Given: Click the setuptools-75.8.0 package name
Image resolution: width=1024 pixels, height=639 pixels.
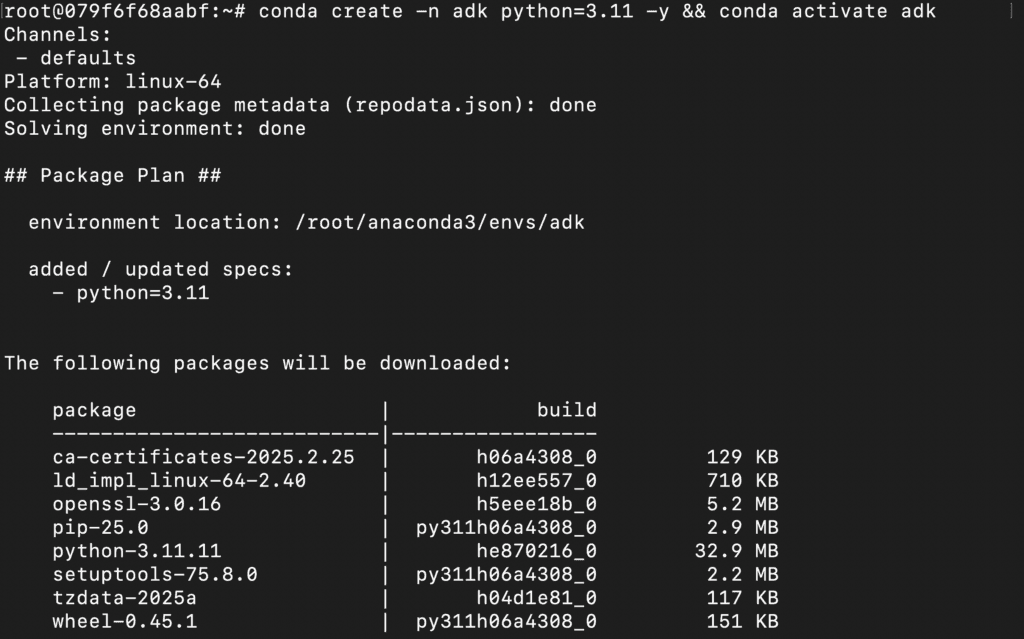Looking at the screenshot, I should point(155,575).
